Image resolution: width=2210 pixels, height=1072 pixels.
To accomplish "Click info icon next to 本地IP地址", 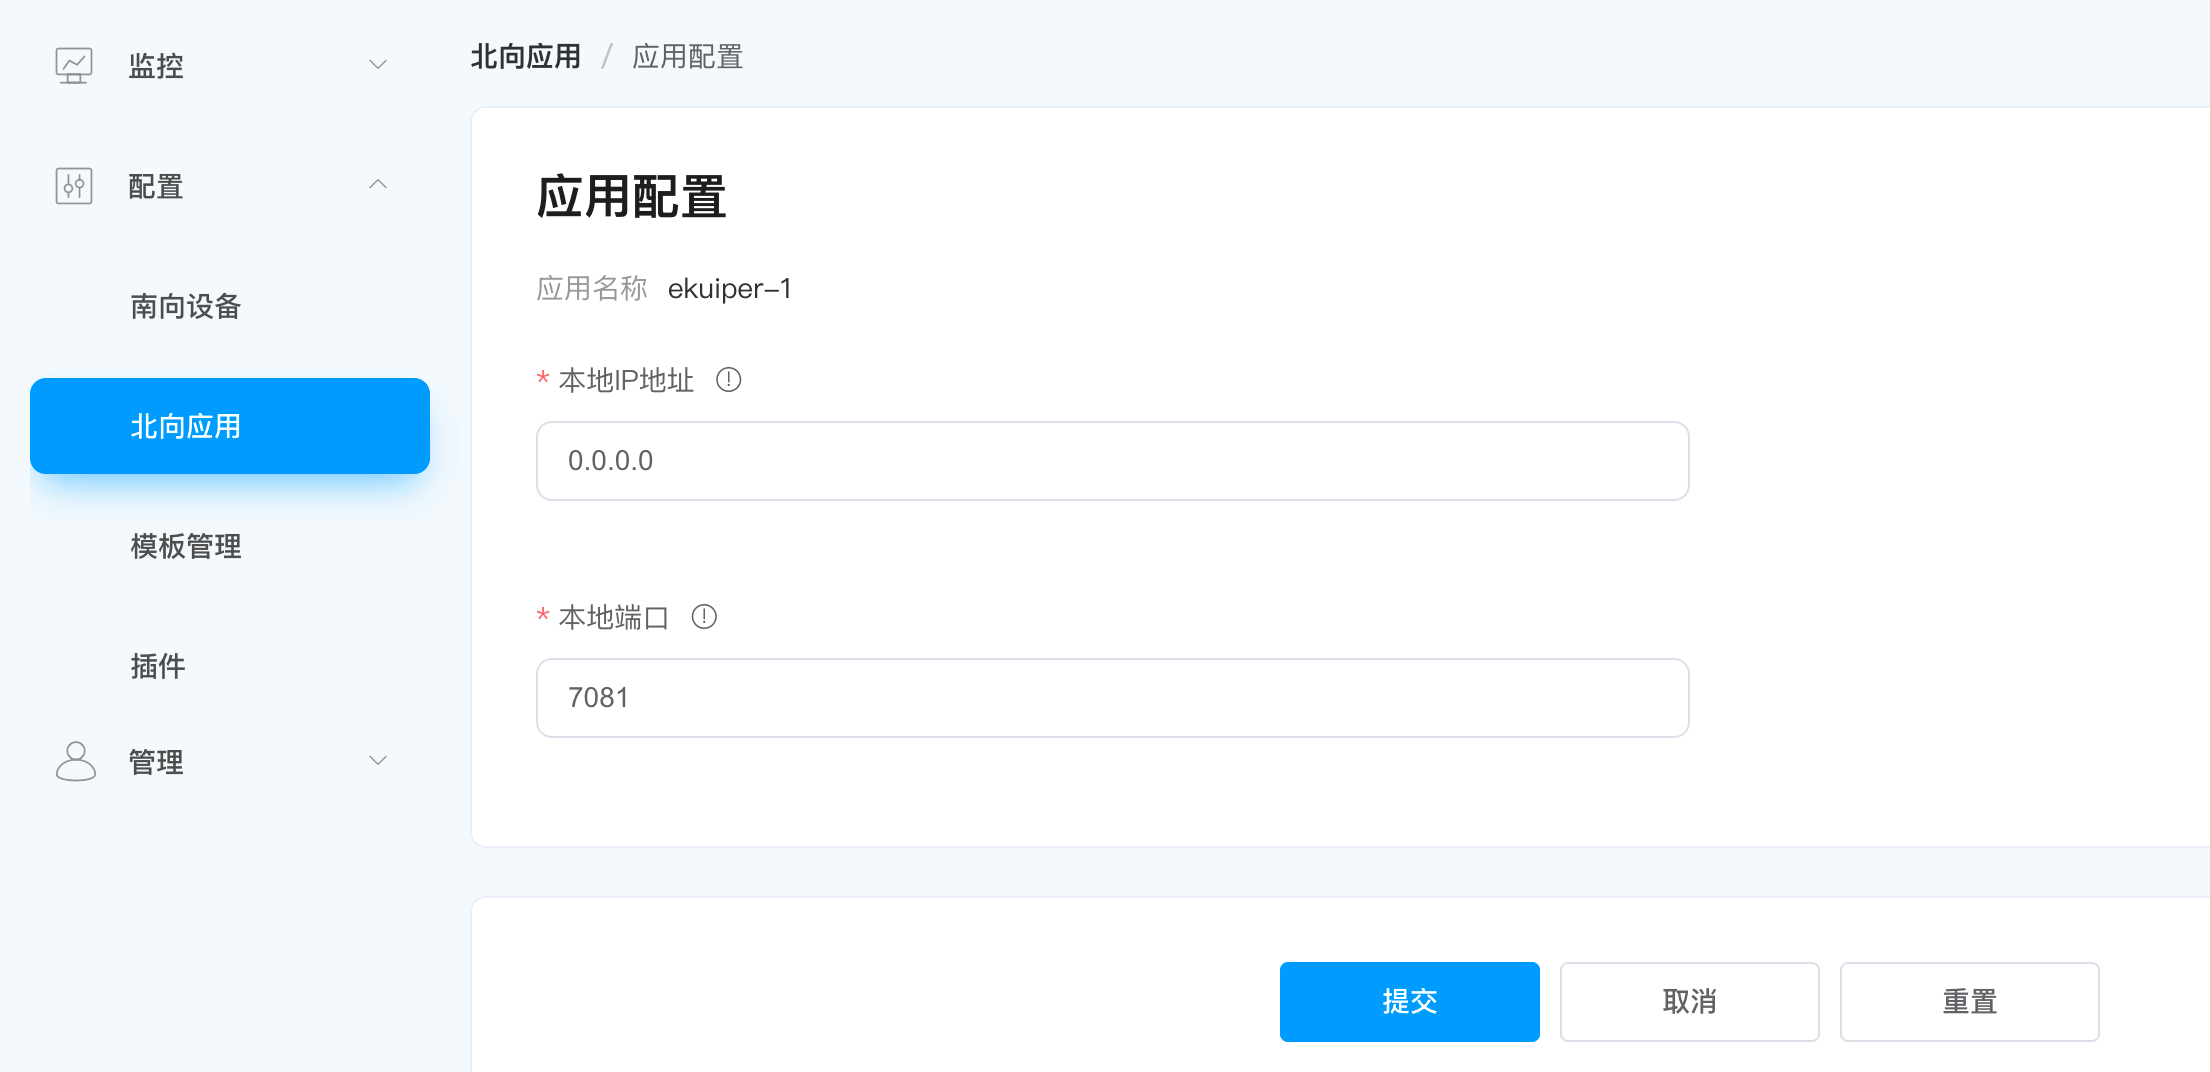I will [729, 380].
